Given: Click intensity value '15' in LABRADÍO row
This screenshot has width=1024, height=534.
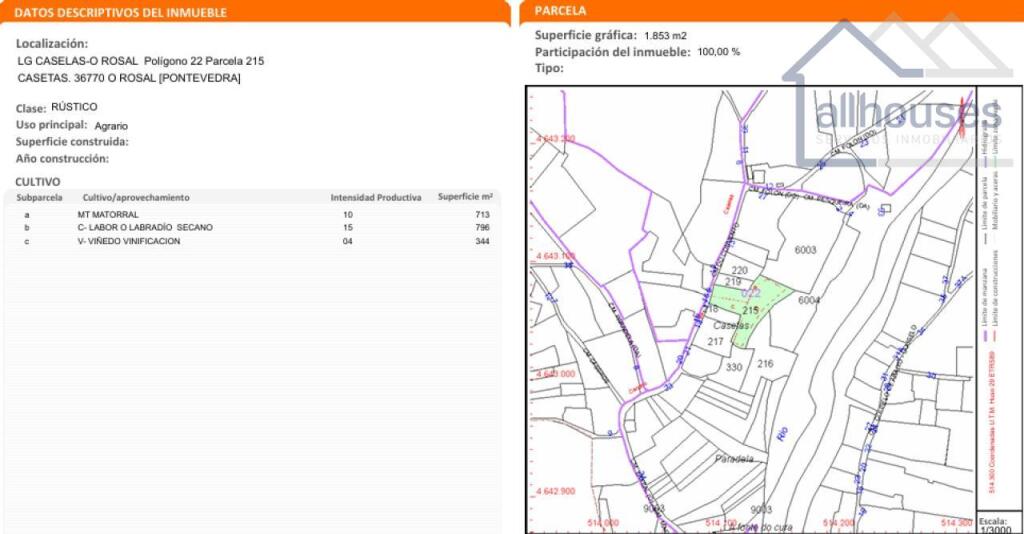Looking at the screenshot, I should (347, 228).
